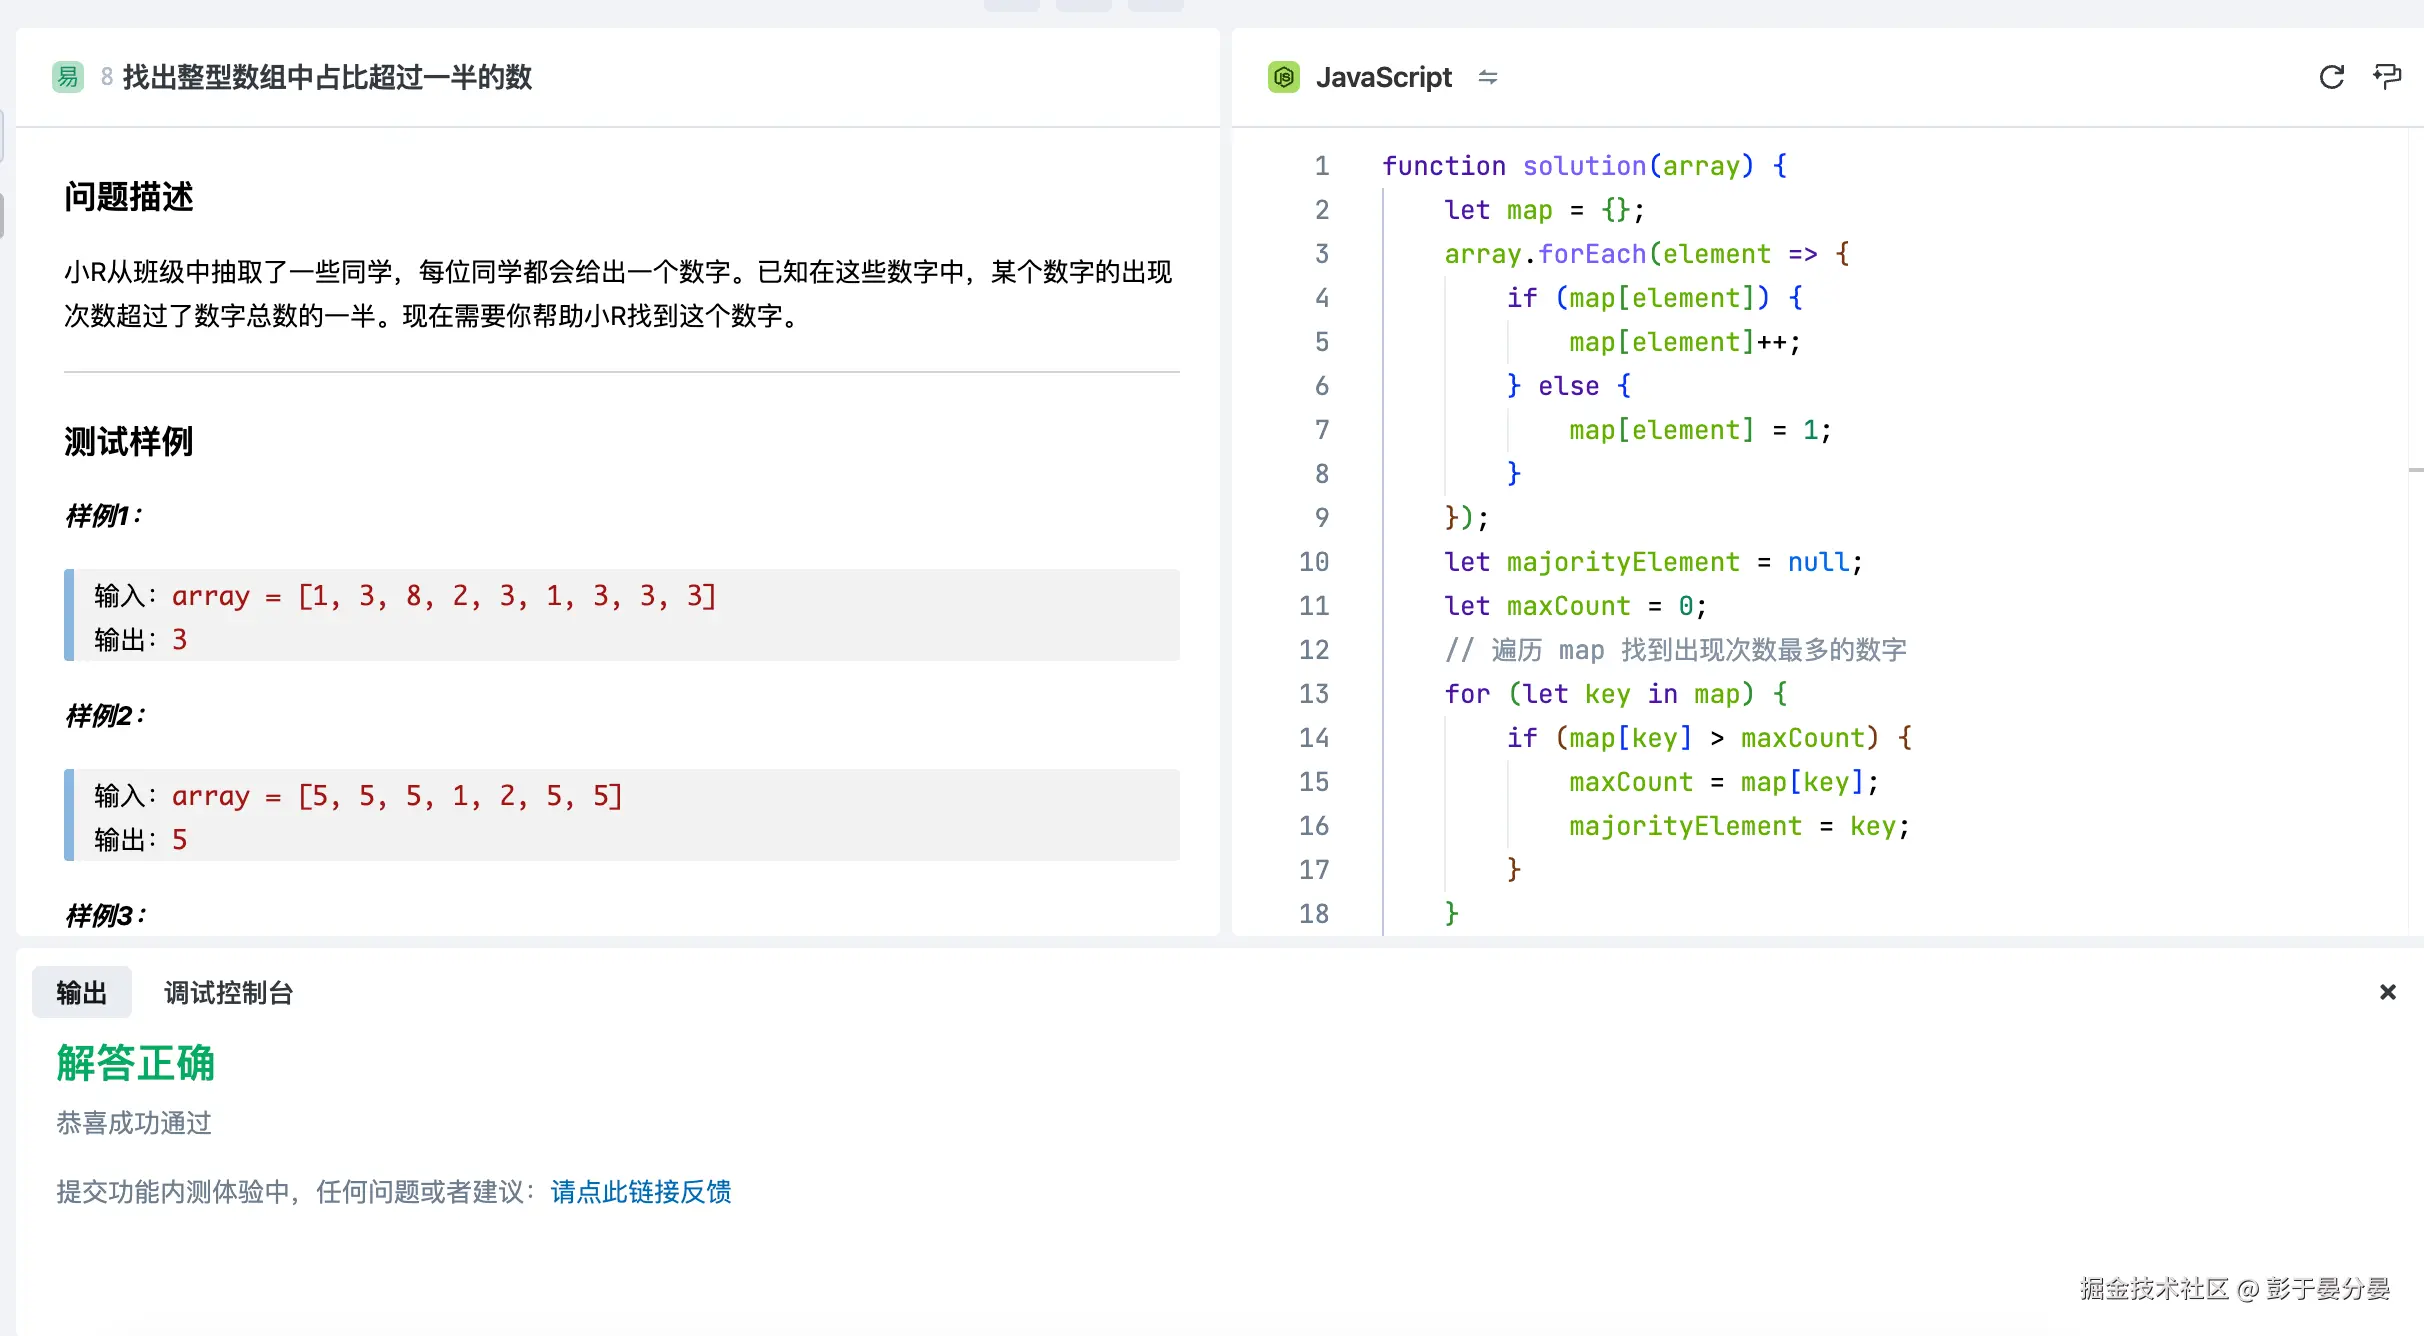Click the green easy-difficulty badge
The width and height of the screenshot is (2424, 1336).
coord(68,77)
